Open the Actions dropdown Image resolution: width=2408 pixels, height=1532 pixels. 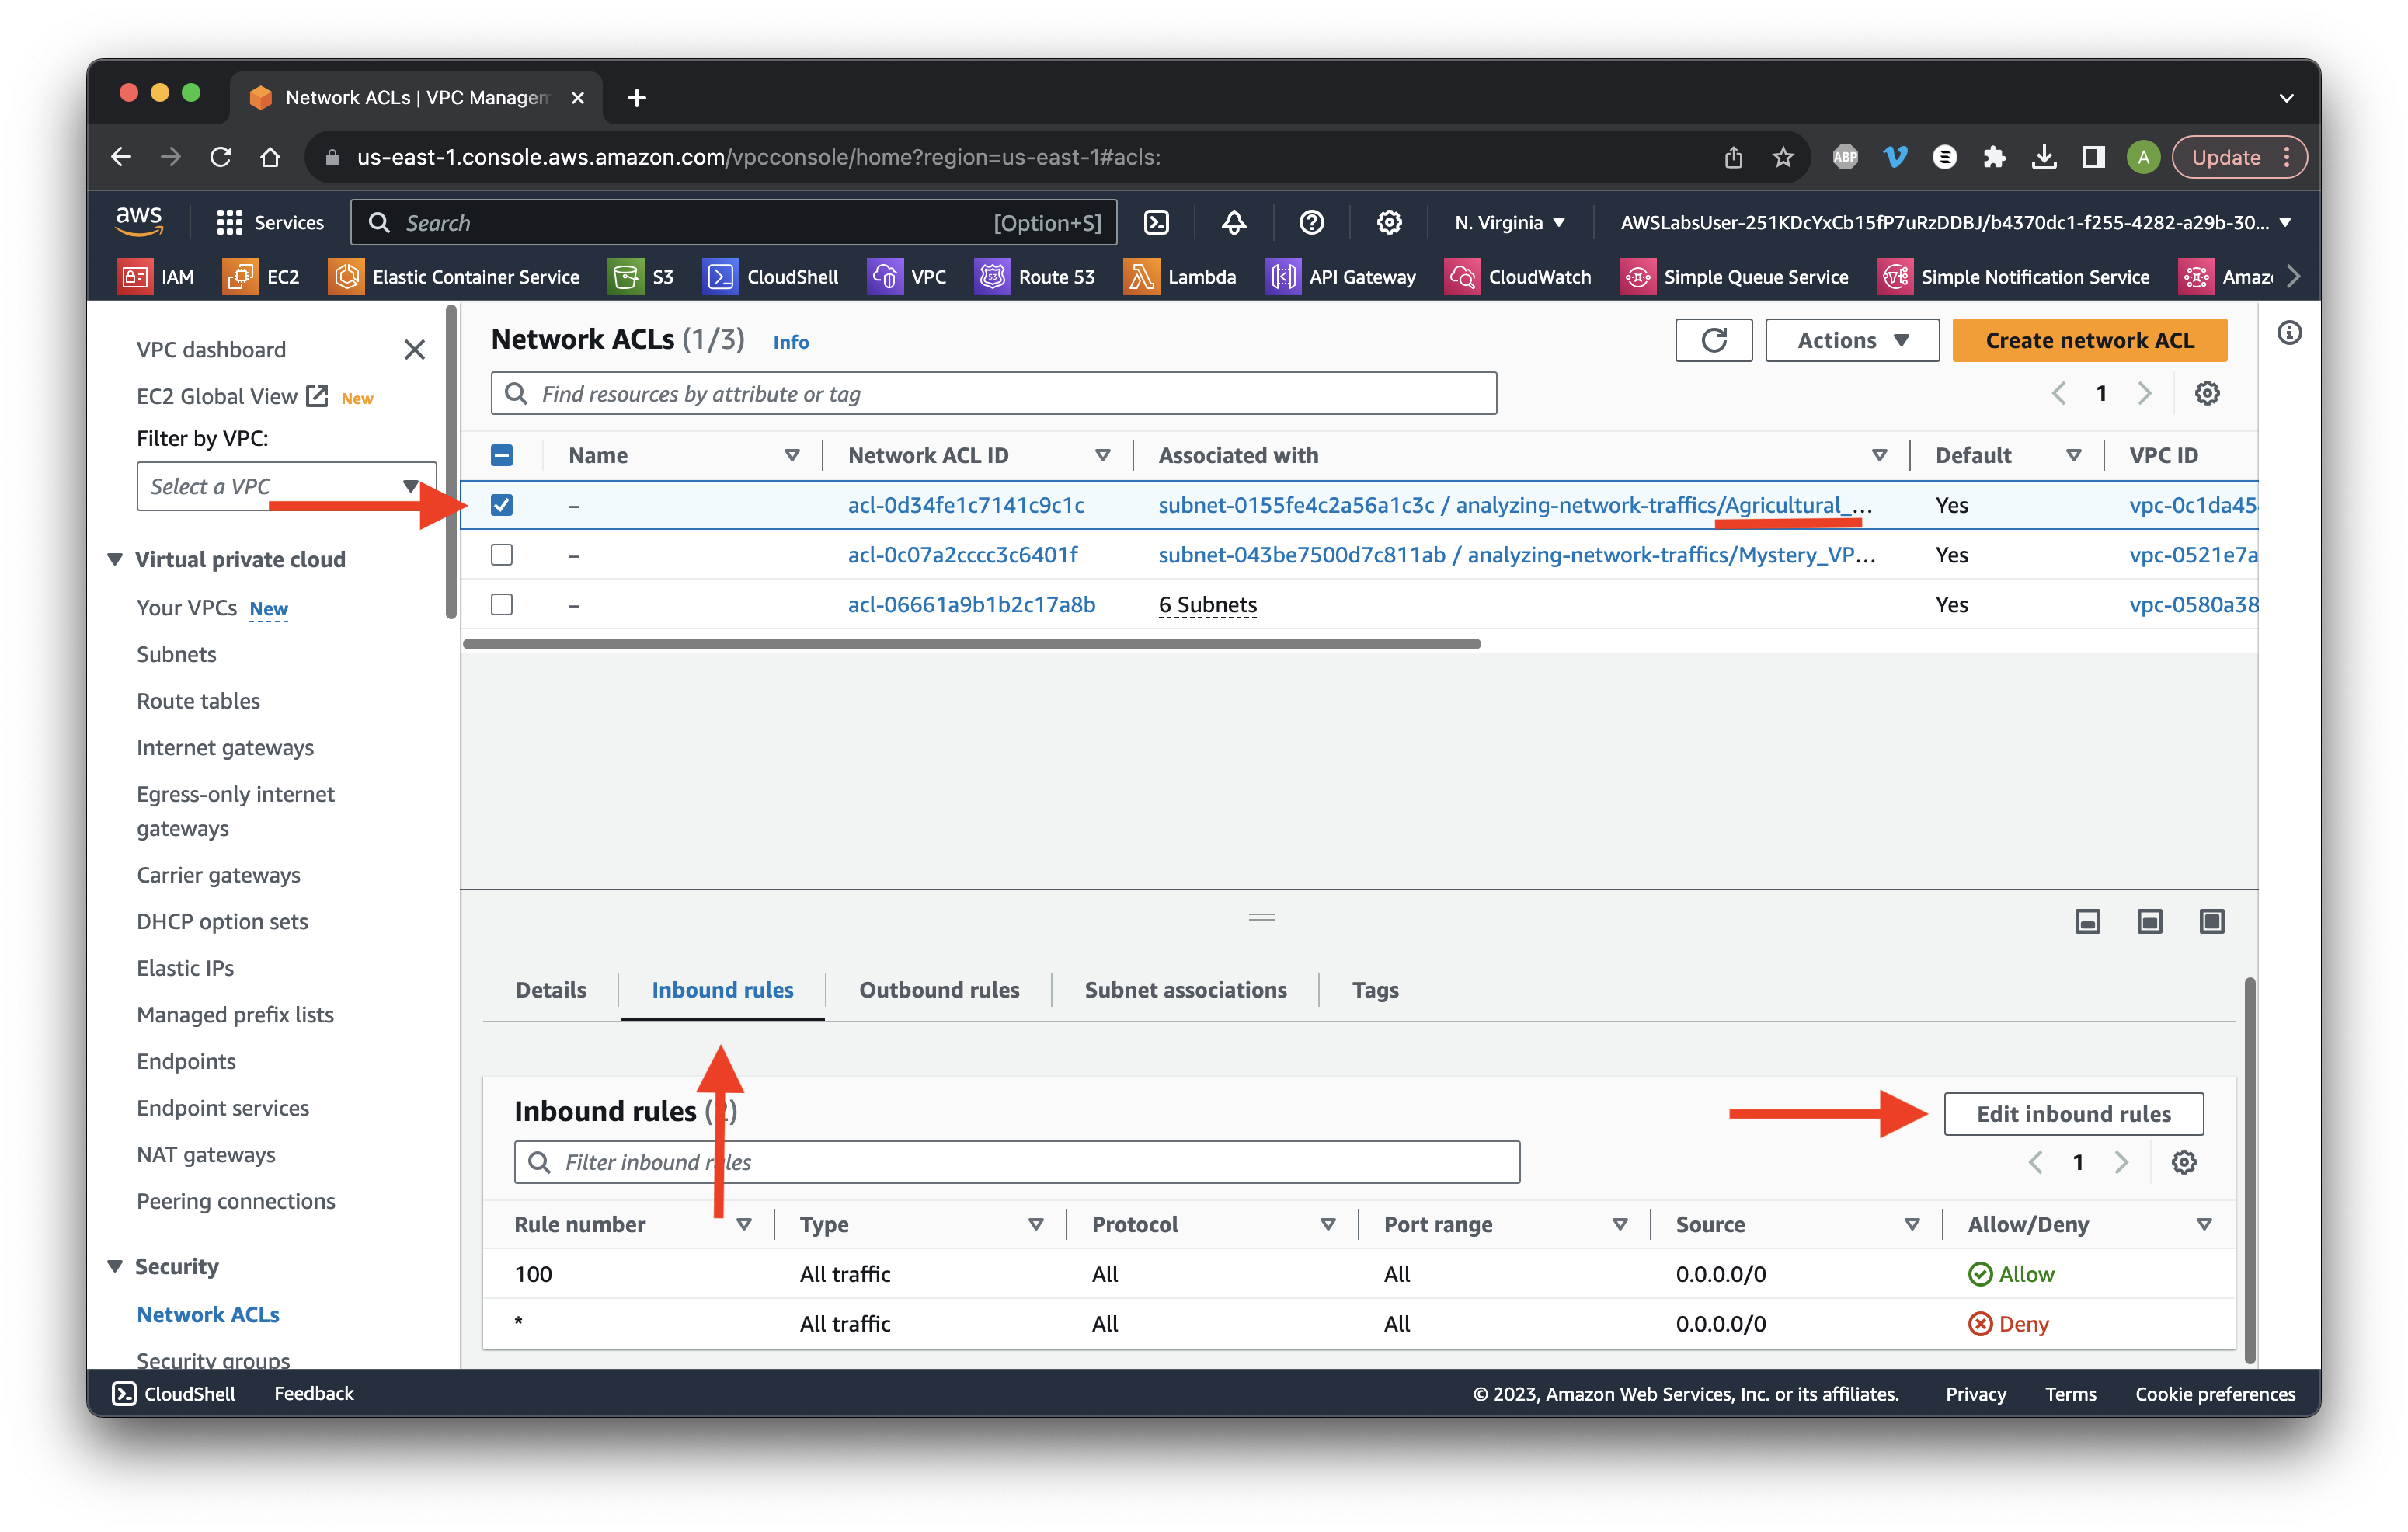[1852, 340]
